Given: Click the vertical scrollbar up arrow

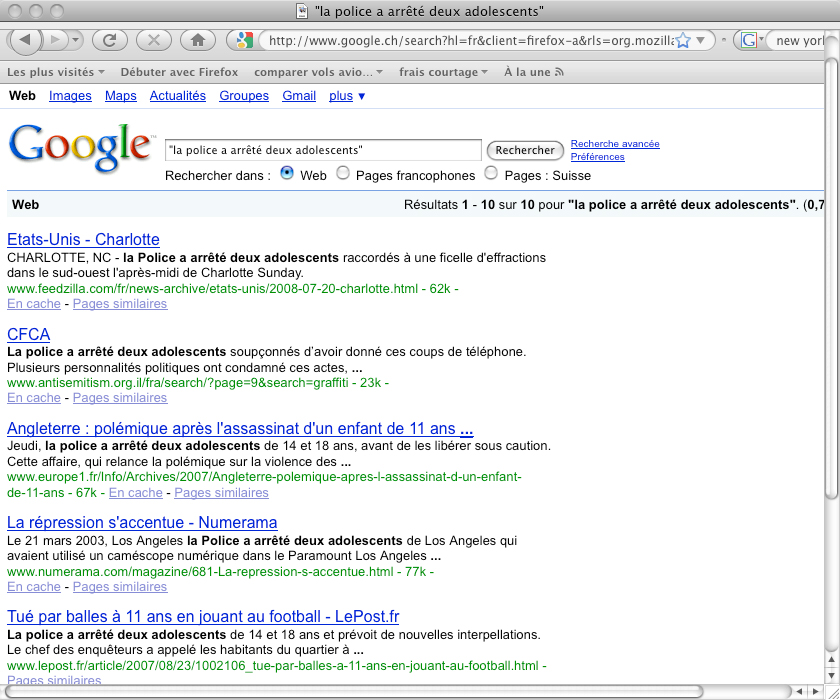Looking at the screenshot, I should coord(831,660).
